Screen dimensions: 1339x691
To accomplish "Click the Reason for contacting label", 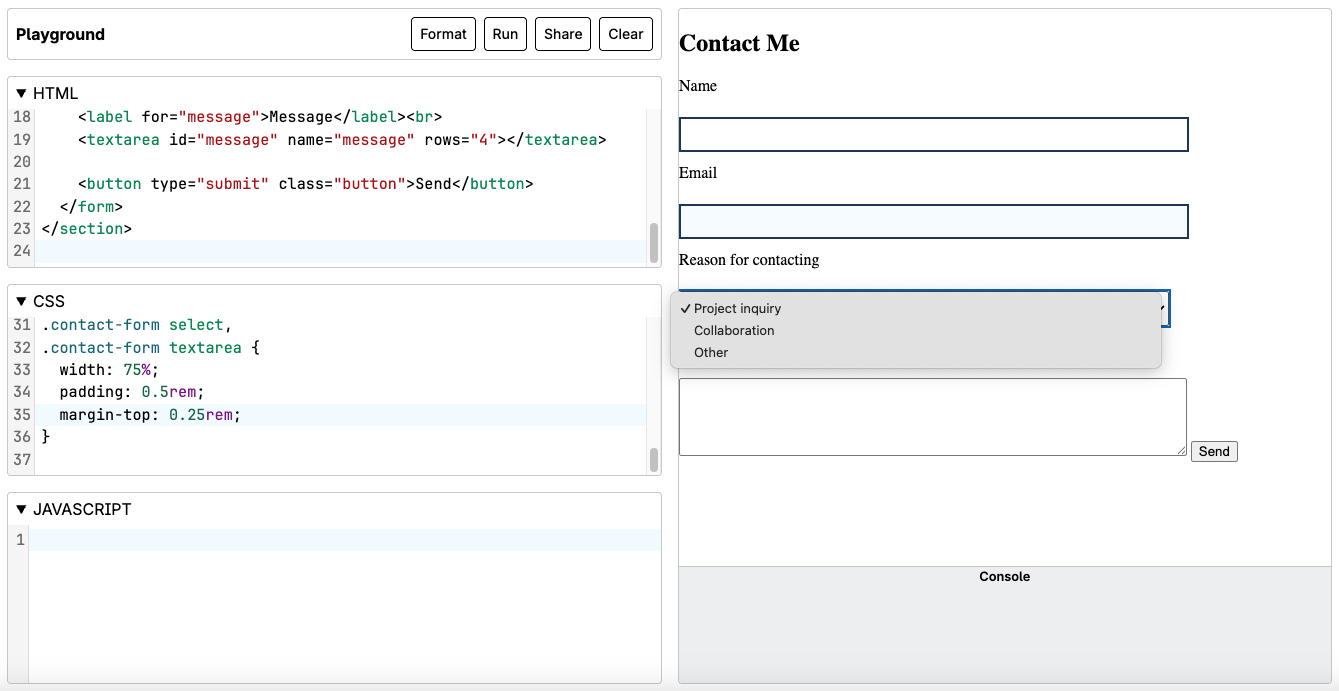I will 749,260.
